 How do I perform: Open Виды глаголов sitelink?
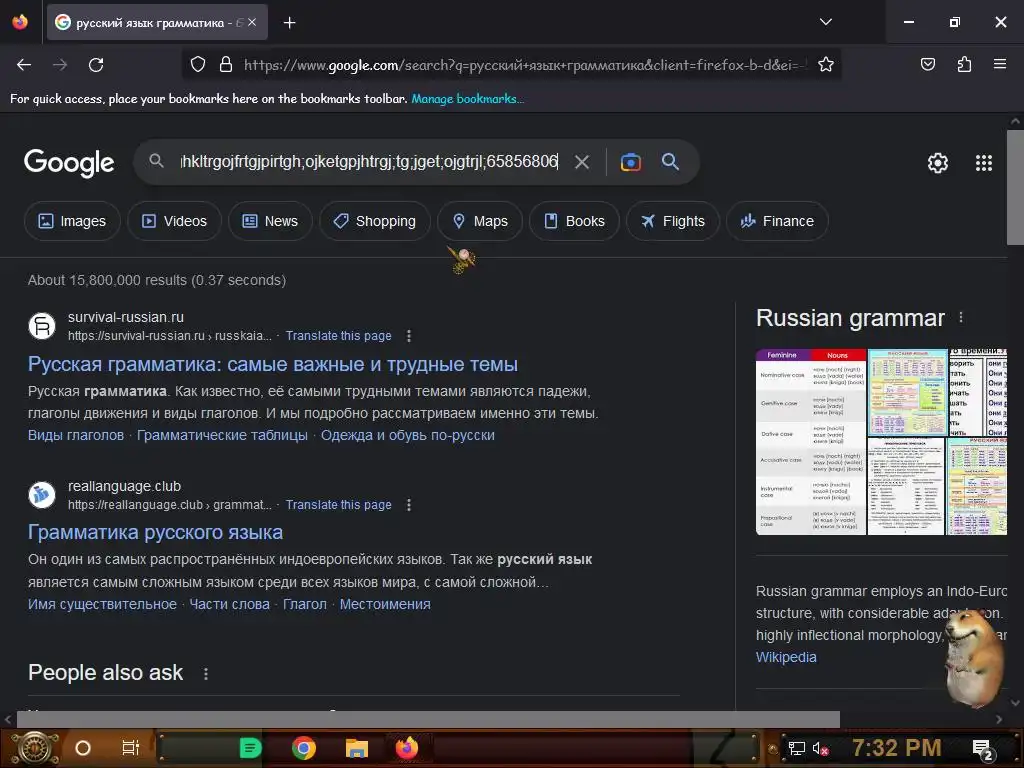[76, 435]
